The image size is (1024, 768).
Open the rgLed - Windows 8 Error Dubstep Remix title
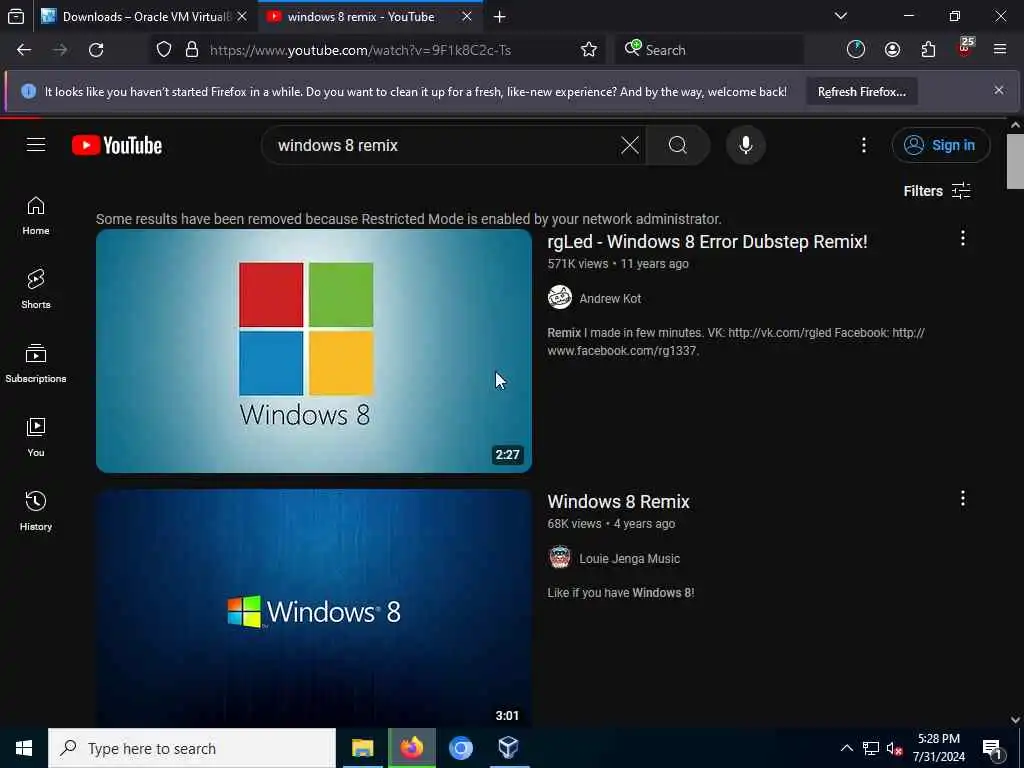(x=707, y=242)
